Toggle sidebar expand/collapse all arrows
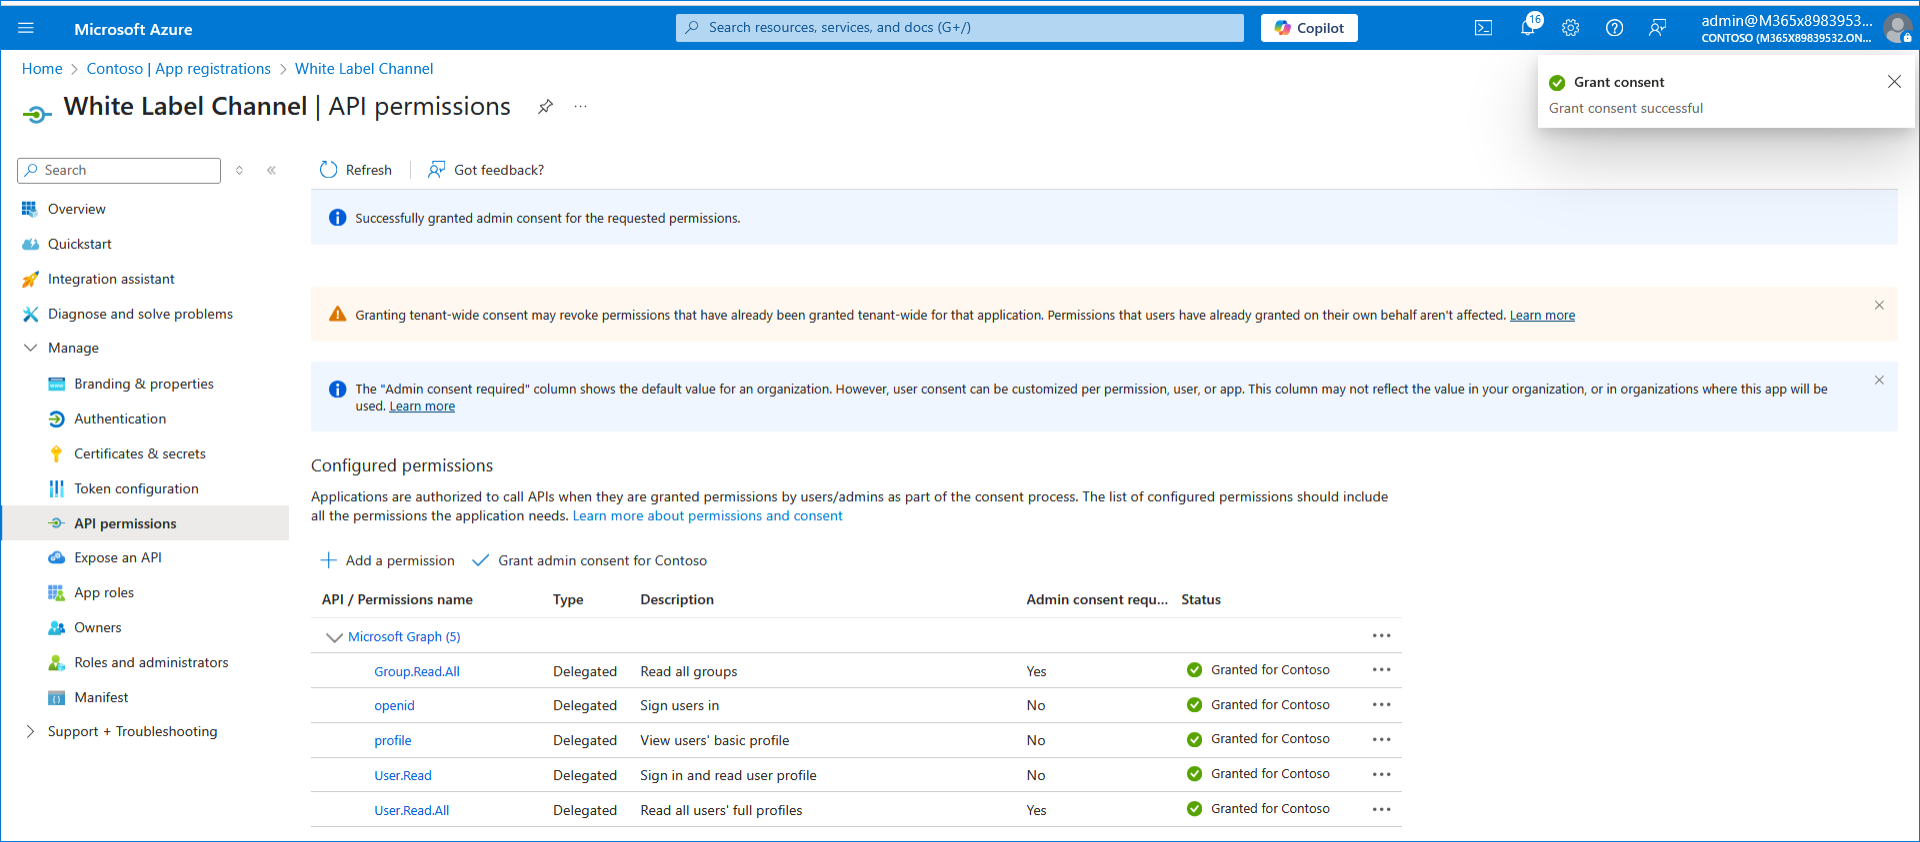 click(x=239, y=170)
